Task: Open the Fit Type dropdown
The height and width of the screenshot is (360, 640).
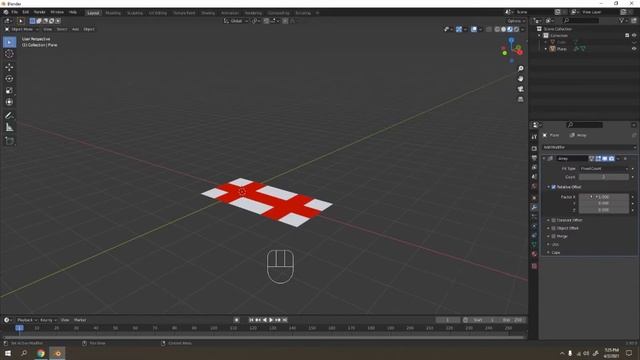Action: 604,169
